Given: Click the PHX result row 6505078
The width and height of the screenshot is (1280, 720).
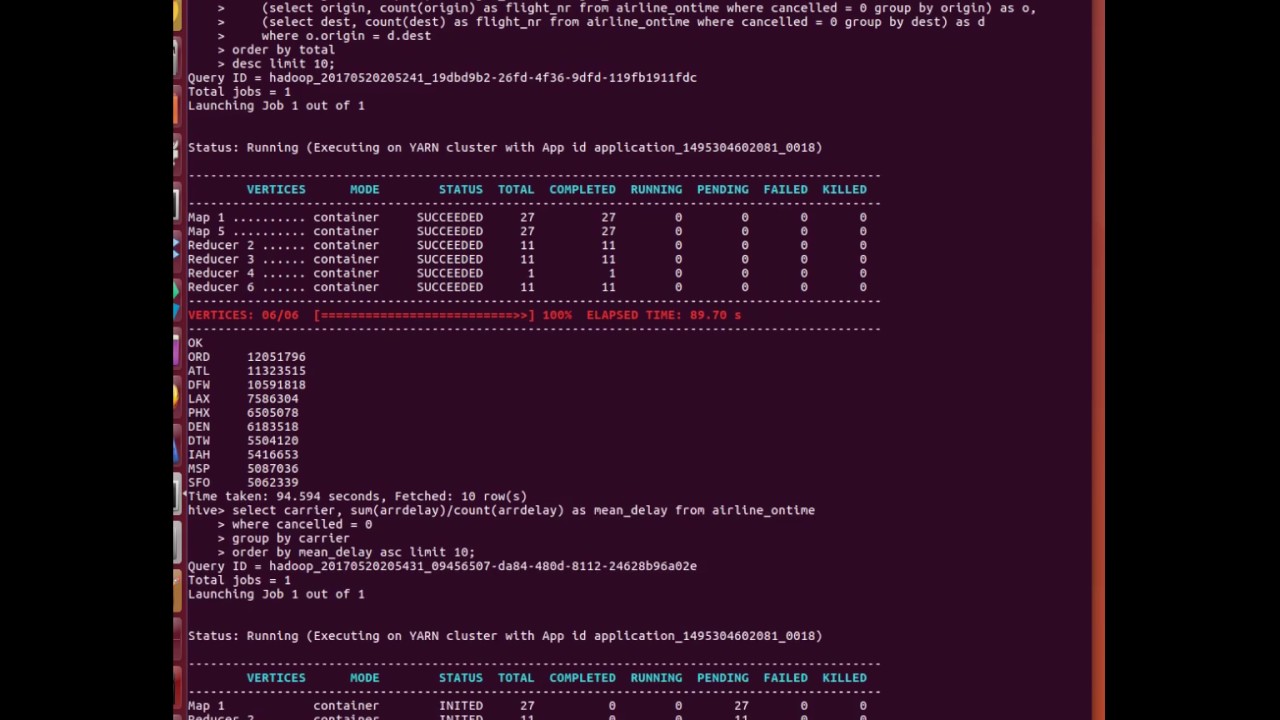Looking at the screenshot, I should [243, 413].
